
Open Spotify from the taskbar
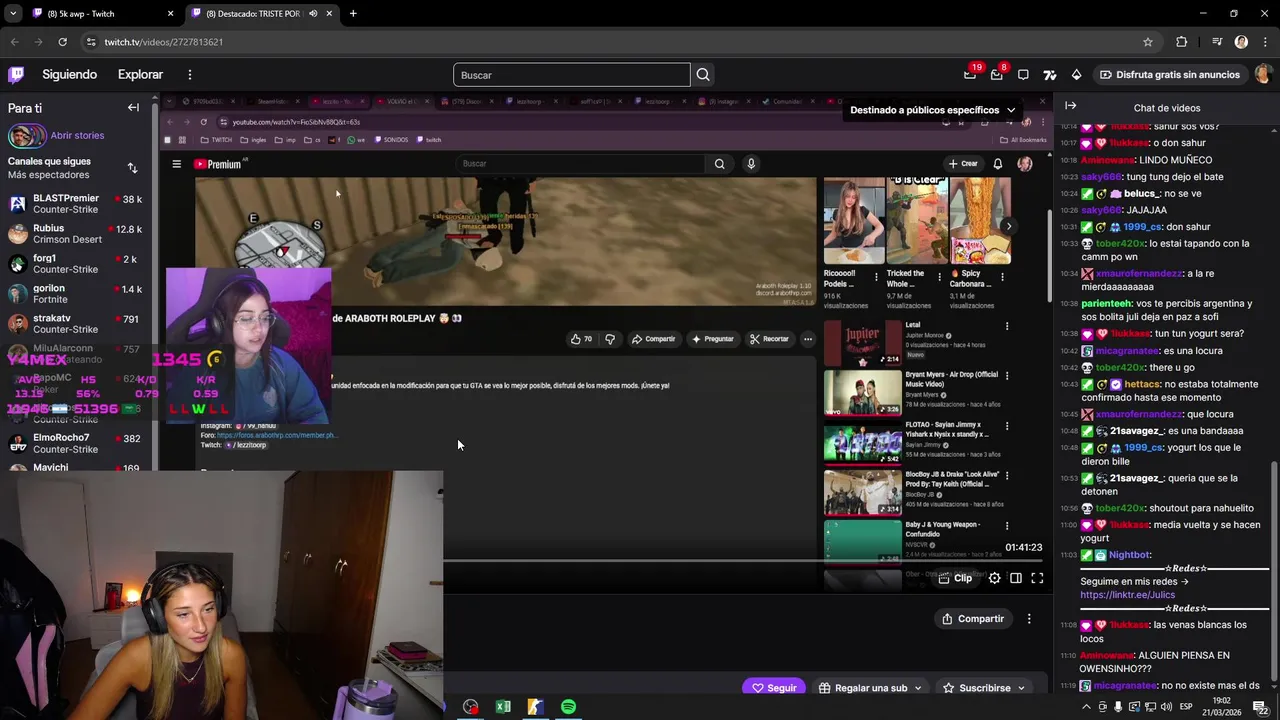point(568,707)
